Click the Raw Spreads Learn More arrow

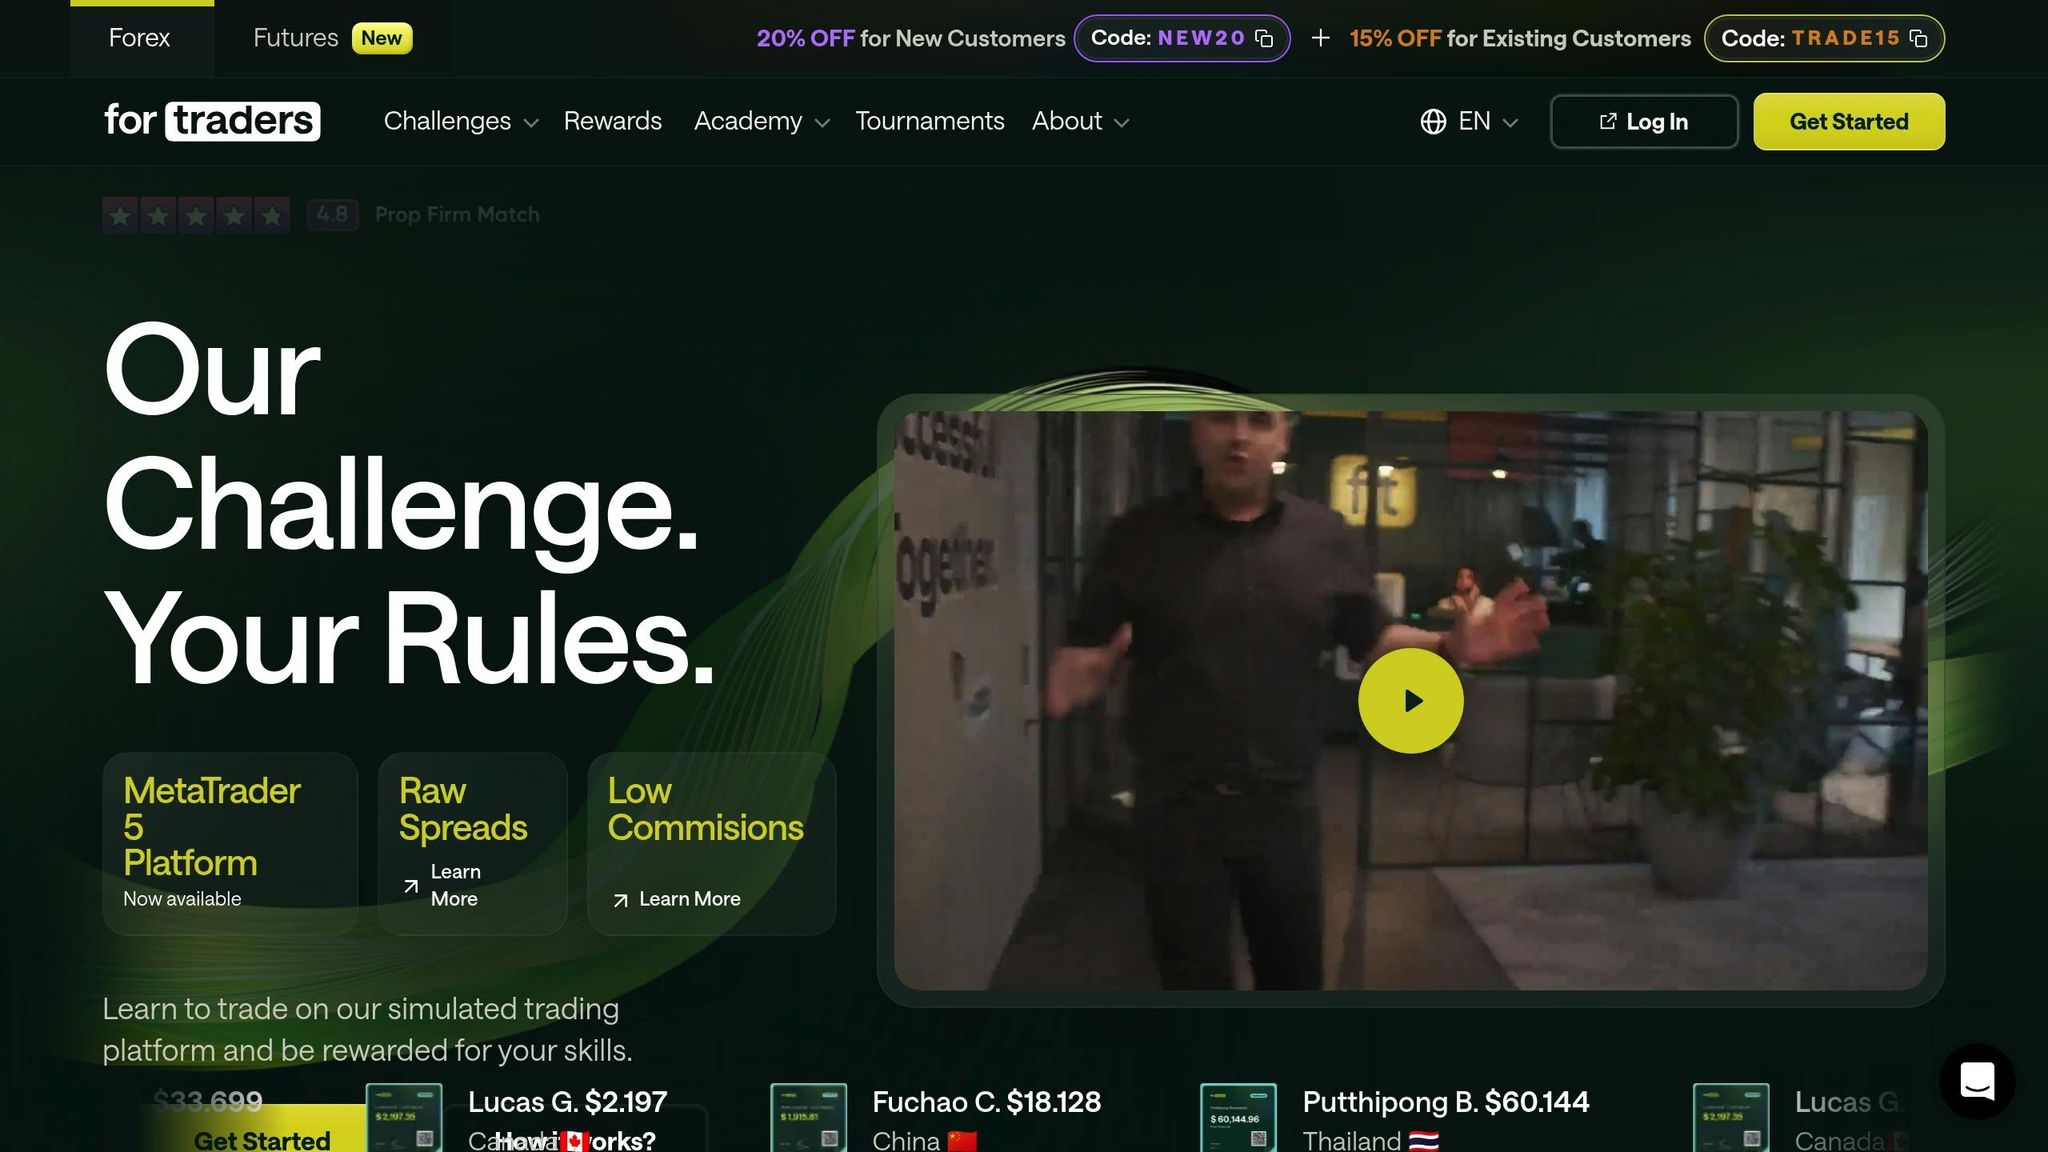pos(410,886)
